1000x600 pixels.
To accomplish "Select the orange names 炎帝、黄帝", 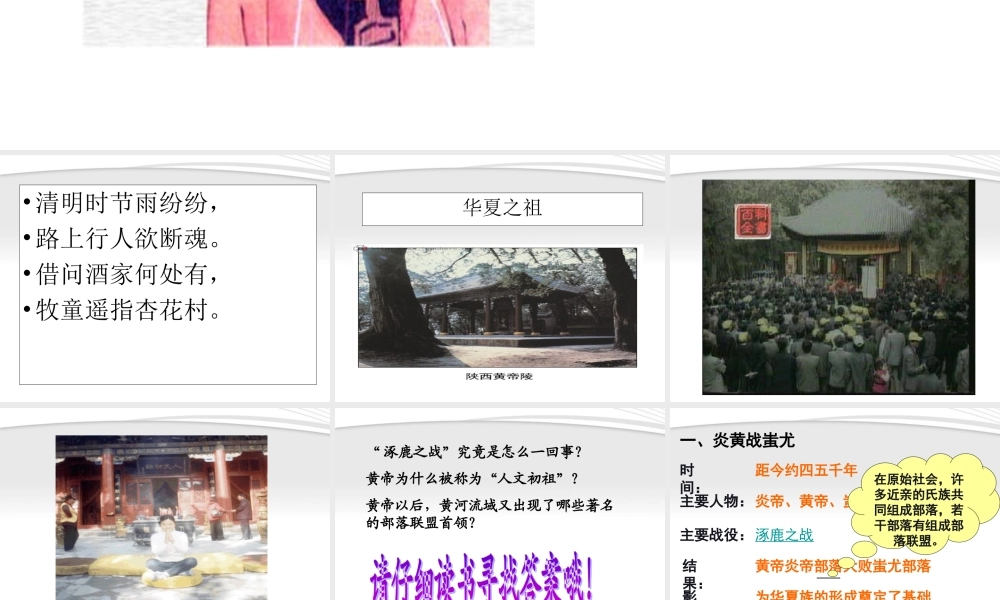I will click(x=802, y=501).
